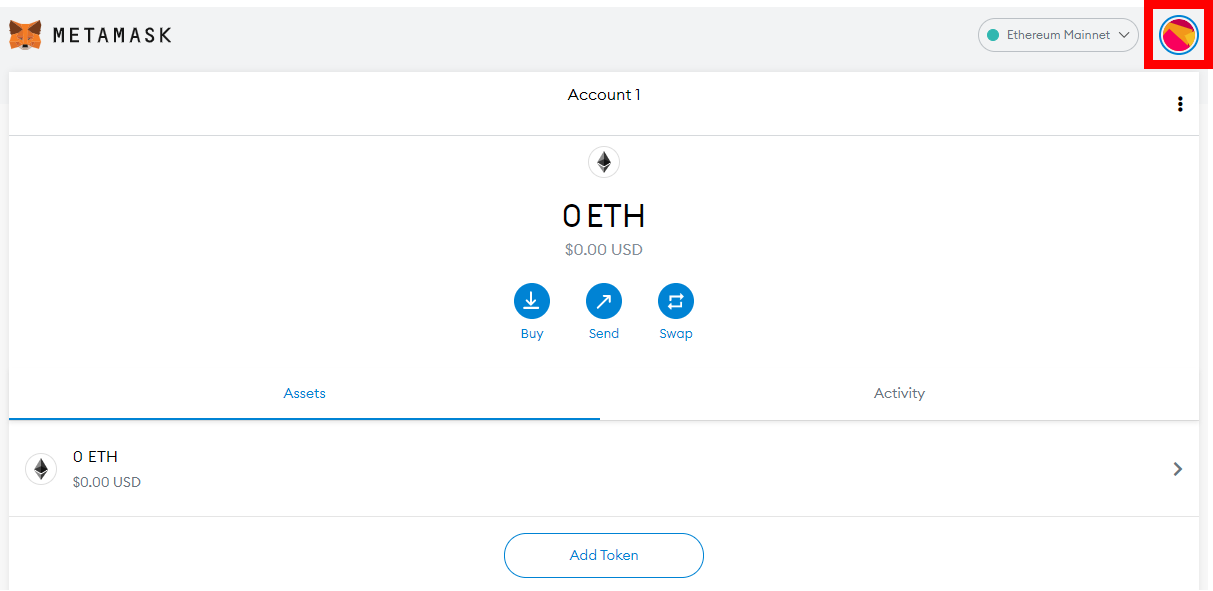Click the green network status dot
The width and height of the screenshot is (1213, 591).
coord(993,35)
